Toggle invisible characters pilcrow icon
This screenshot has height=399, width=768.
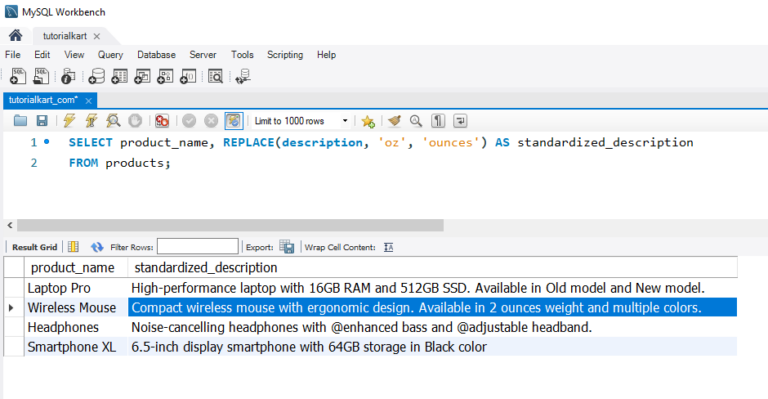(x=438, y=120)
